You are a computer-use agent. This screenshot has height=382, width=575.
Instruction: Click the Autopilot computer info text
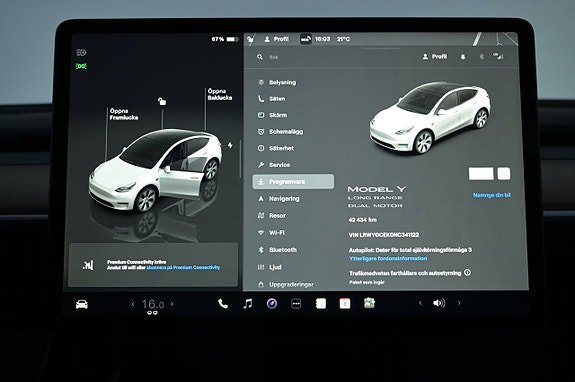tap(410, 250)
